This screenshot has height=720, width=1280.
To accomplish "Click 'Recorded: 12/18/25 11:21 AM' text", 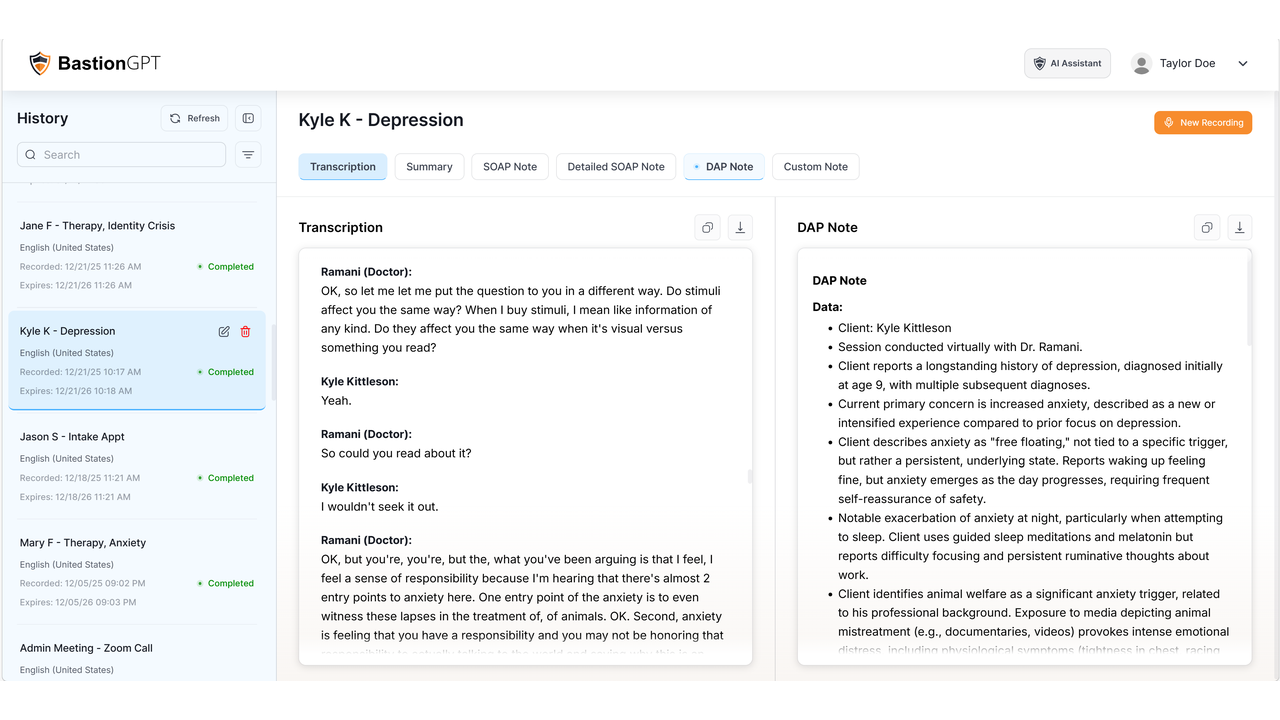I will tap(80, 478).
